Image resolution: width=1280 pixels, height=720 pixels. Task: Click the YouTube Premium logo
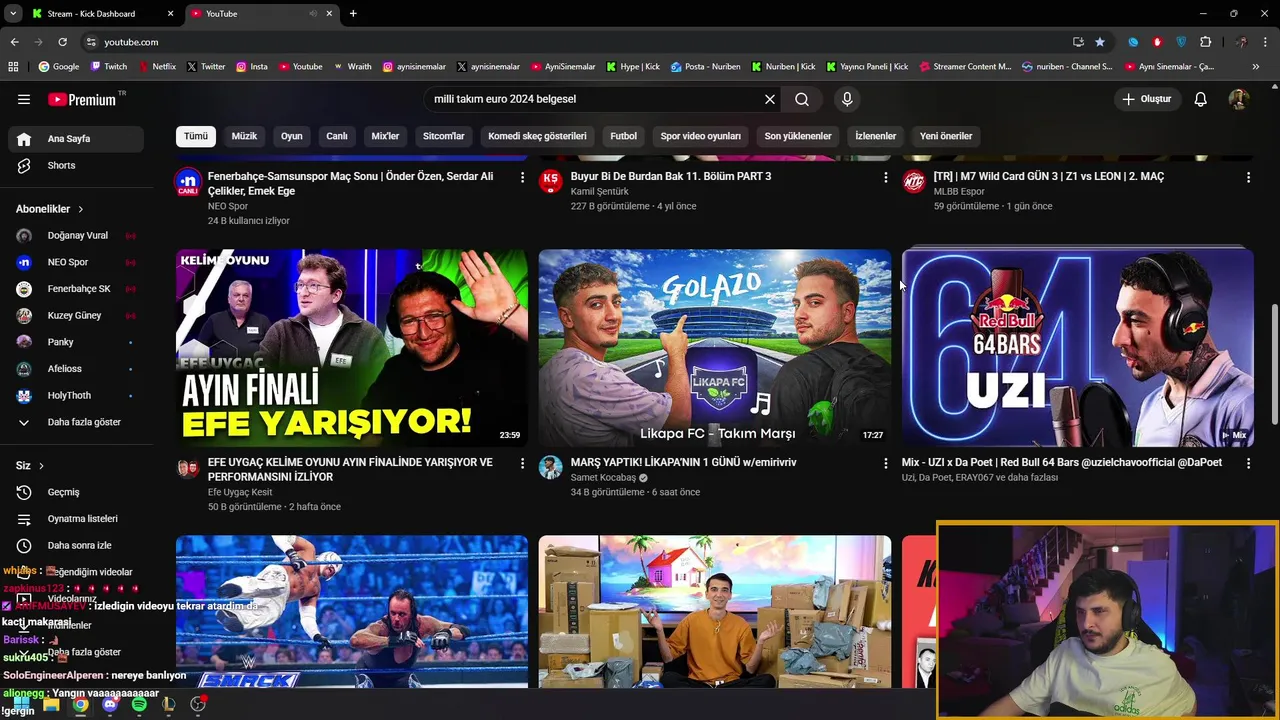coord(84,99)
